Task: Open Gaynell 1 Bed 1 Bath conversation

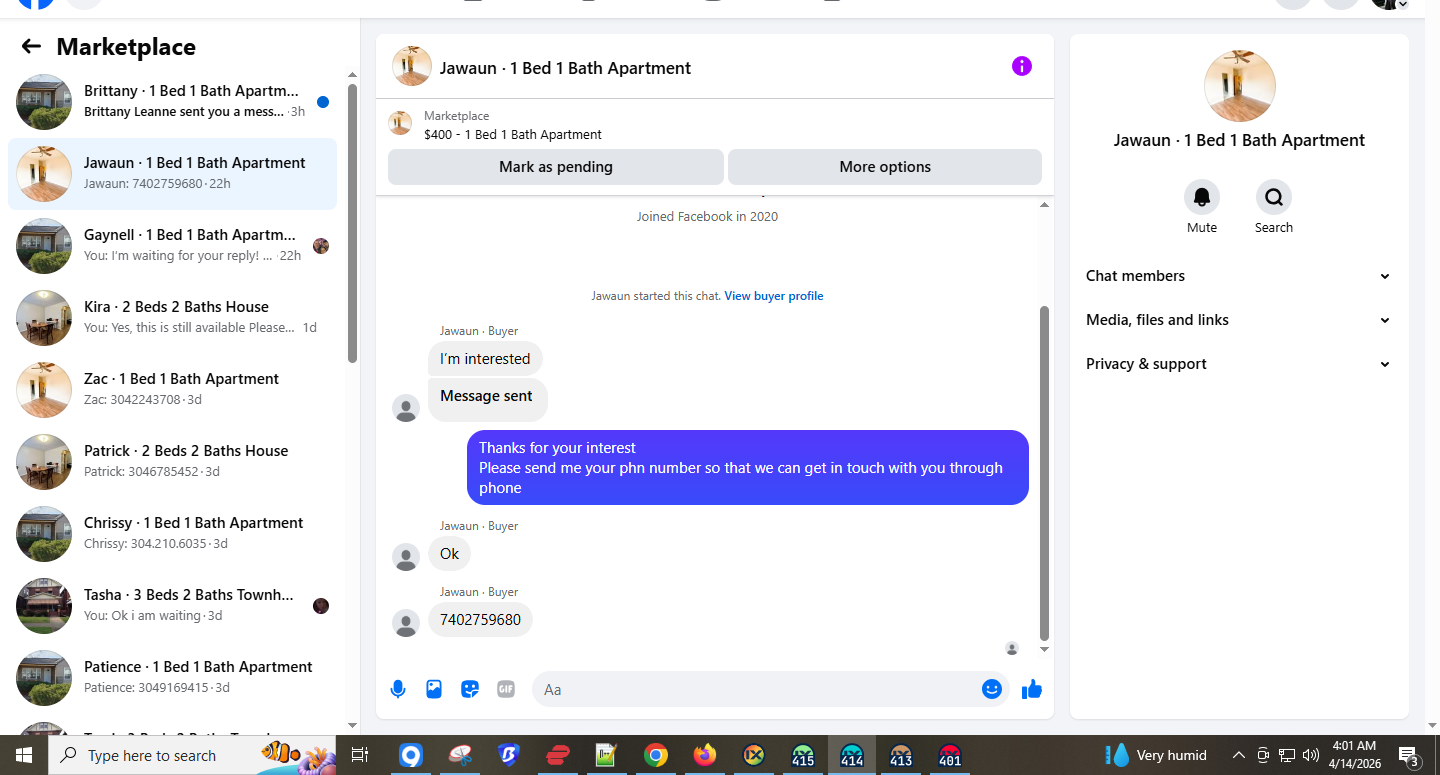Action: 172,246
